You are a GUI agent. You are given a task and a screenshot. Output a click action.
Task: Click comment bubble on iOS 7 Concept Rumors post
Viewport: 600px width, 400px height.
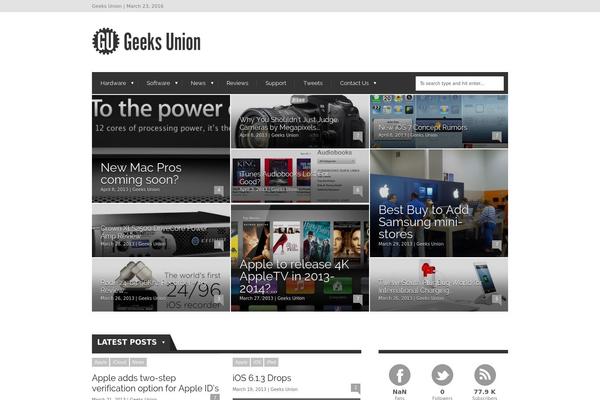coord(496,136)
